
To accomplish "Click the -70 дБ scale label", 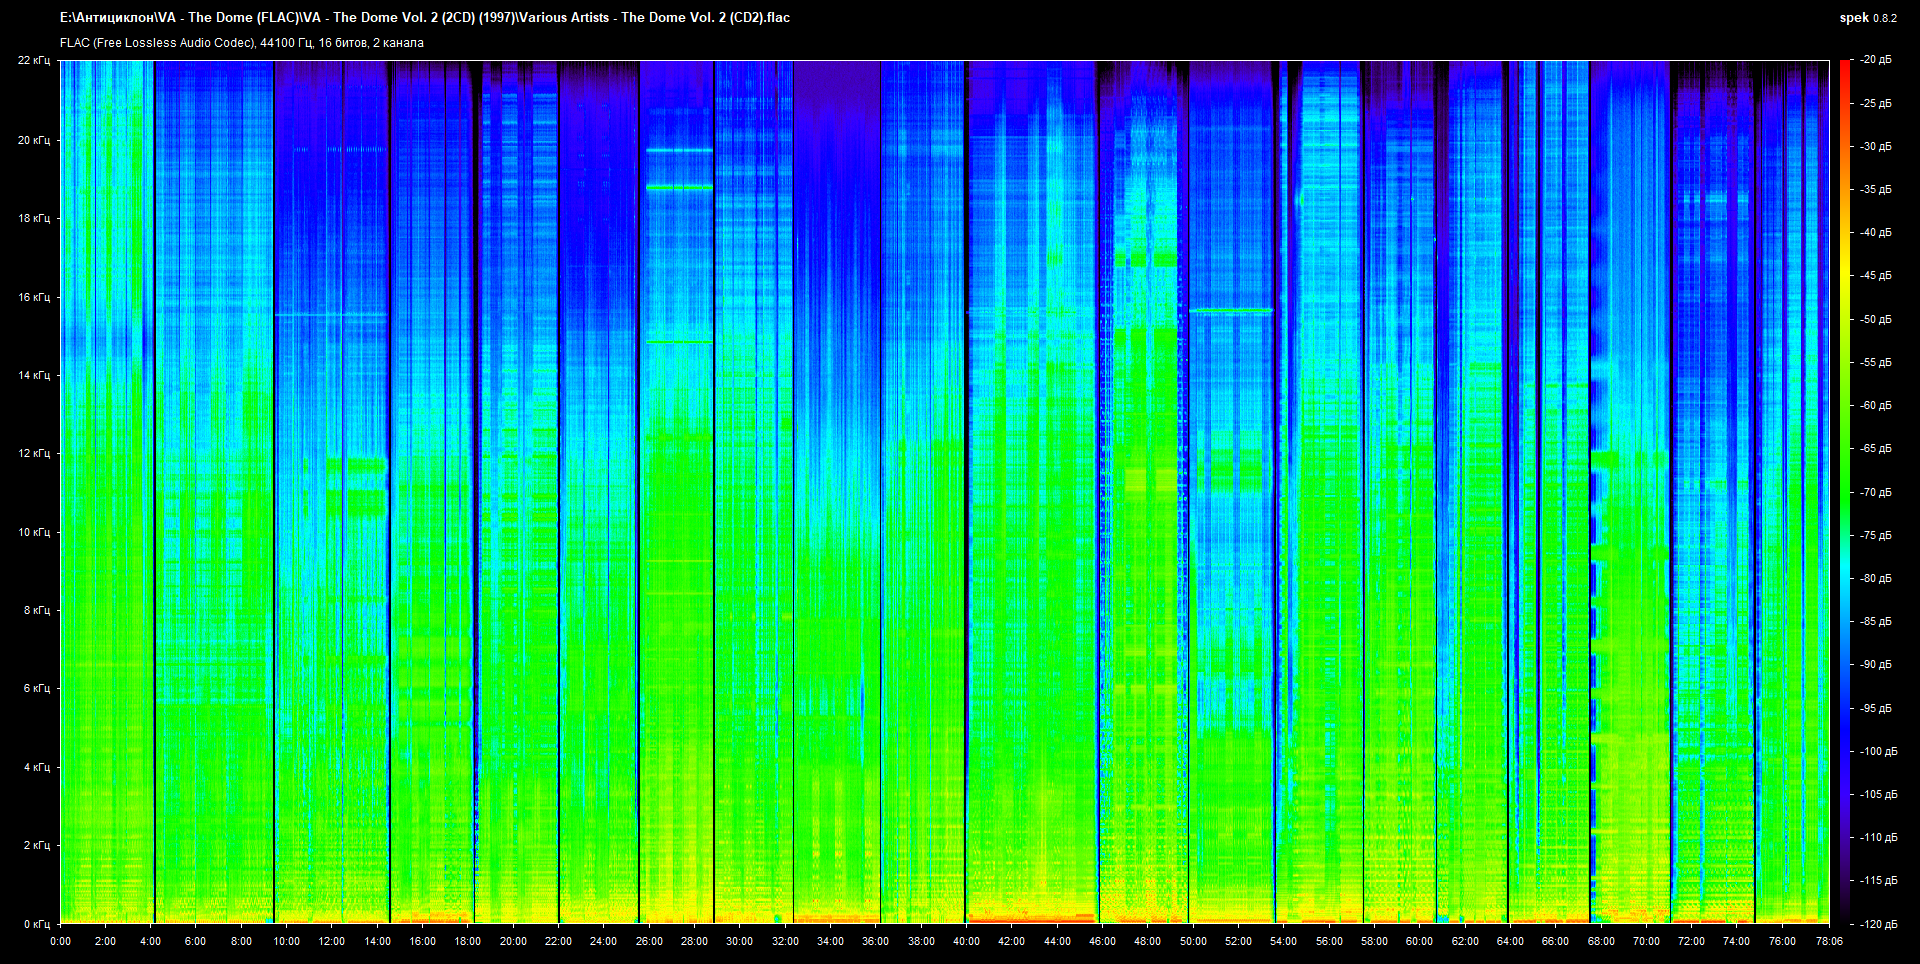I will pyautogui.click(x=1875, y=492).
